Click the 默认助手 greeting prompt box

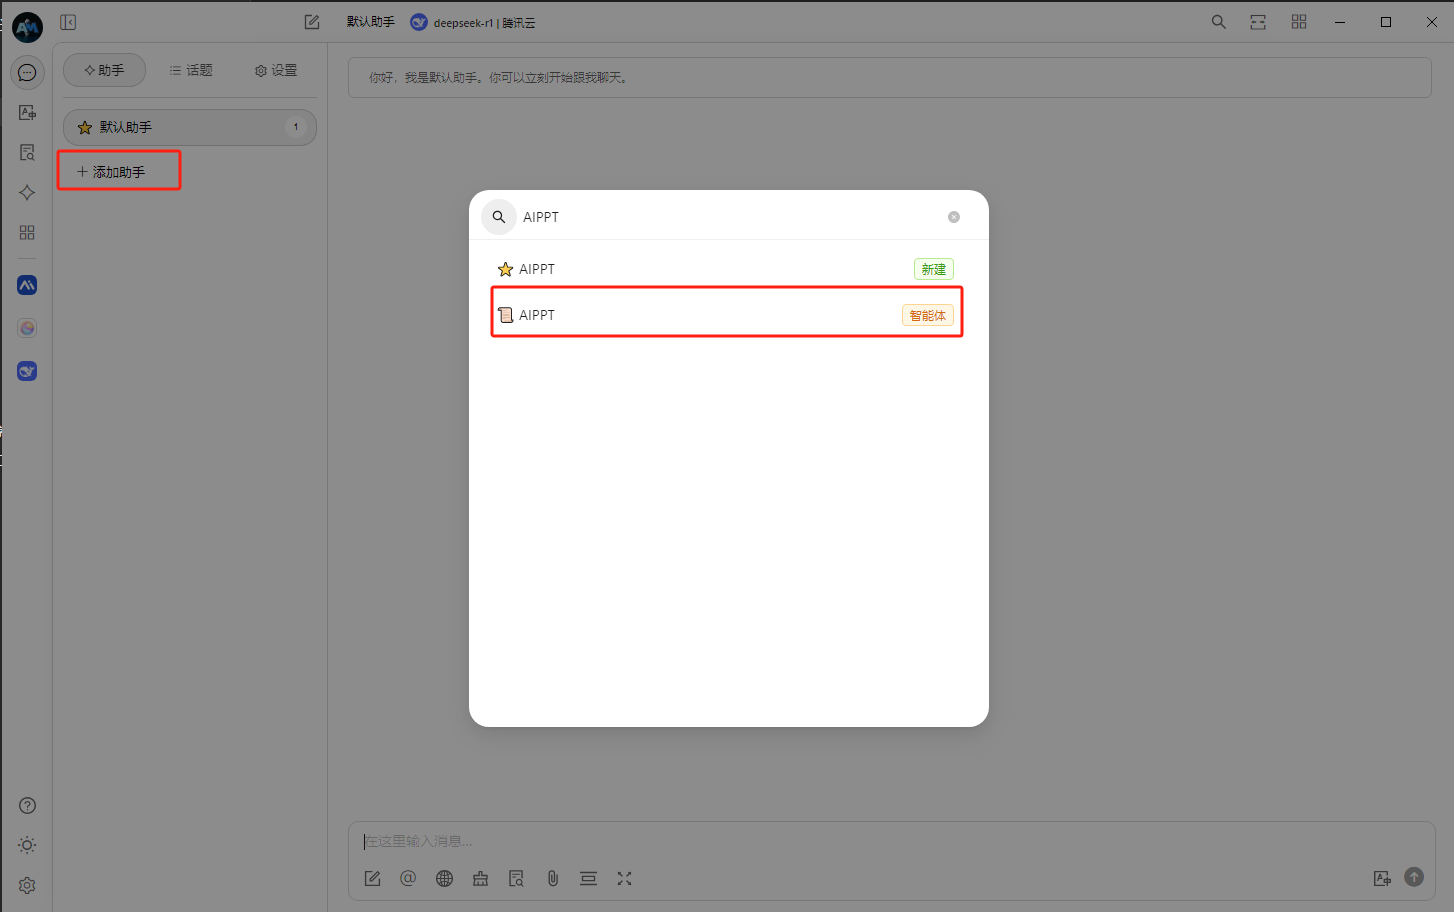click(889, 77)
